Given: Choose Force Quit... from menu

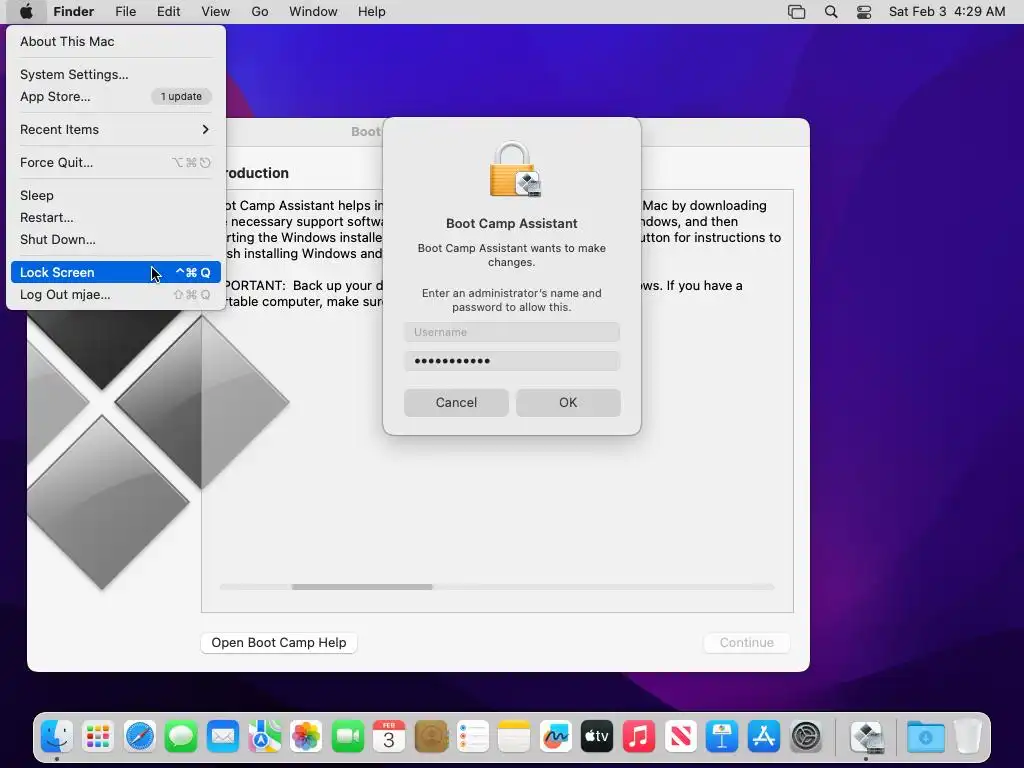Looking at the screenshot, I should click(116, 163).
